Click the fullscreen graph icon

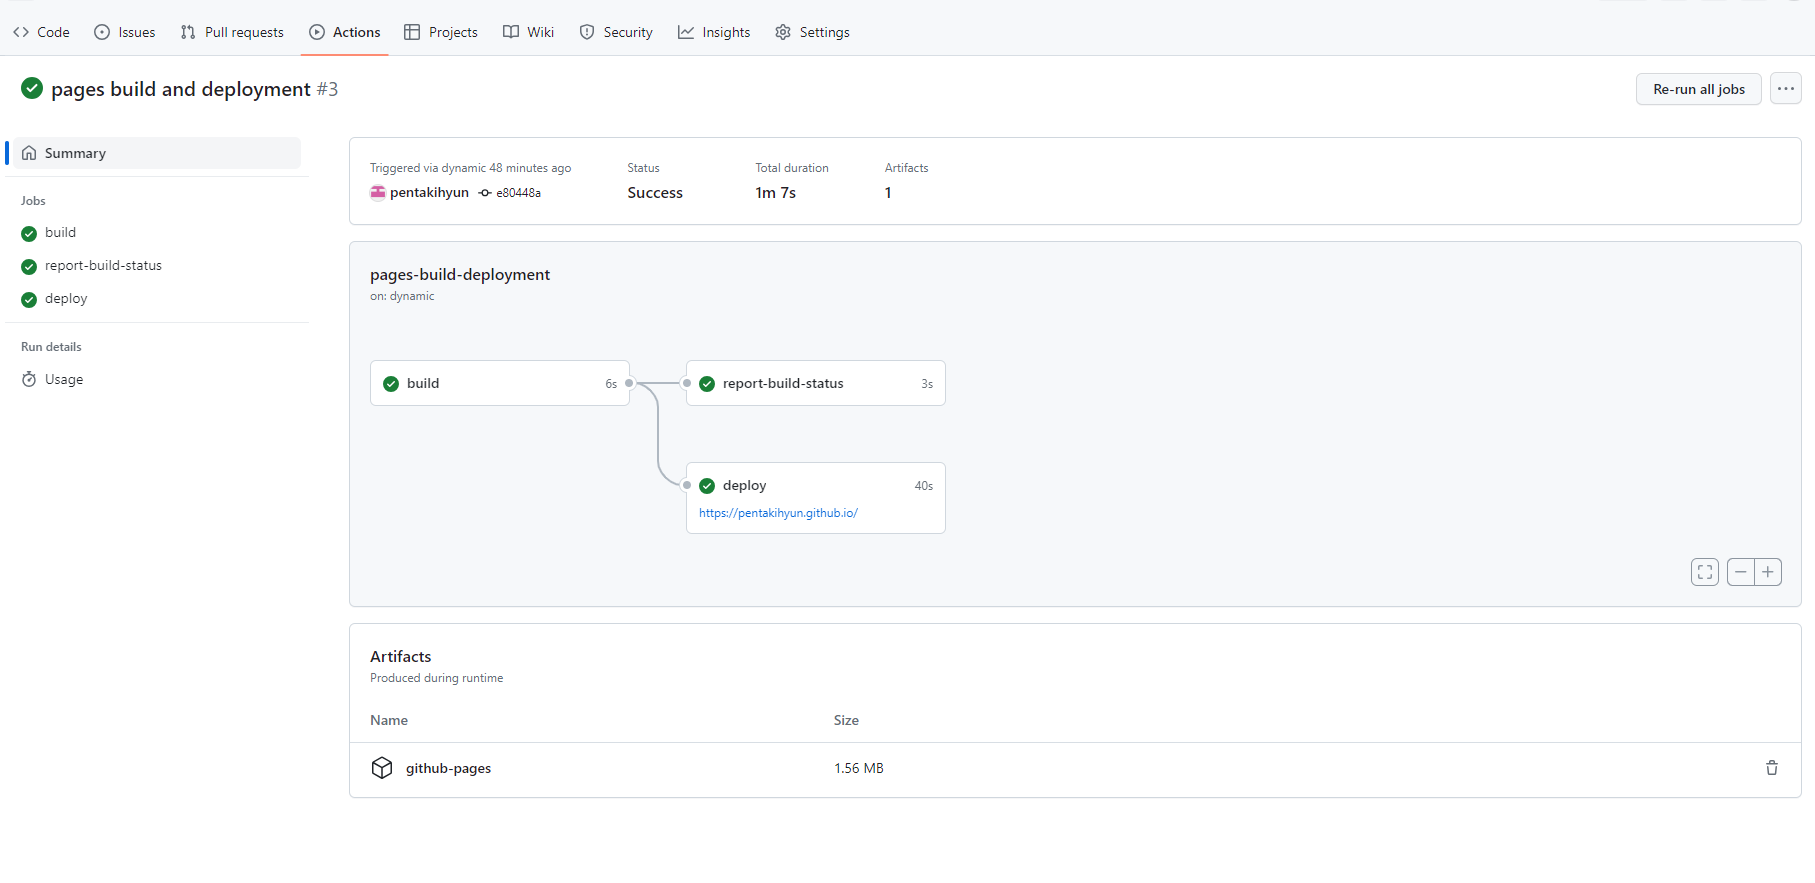pyautogui.click(x=1705, y=572)
